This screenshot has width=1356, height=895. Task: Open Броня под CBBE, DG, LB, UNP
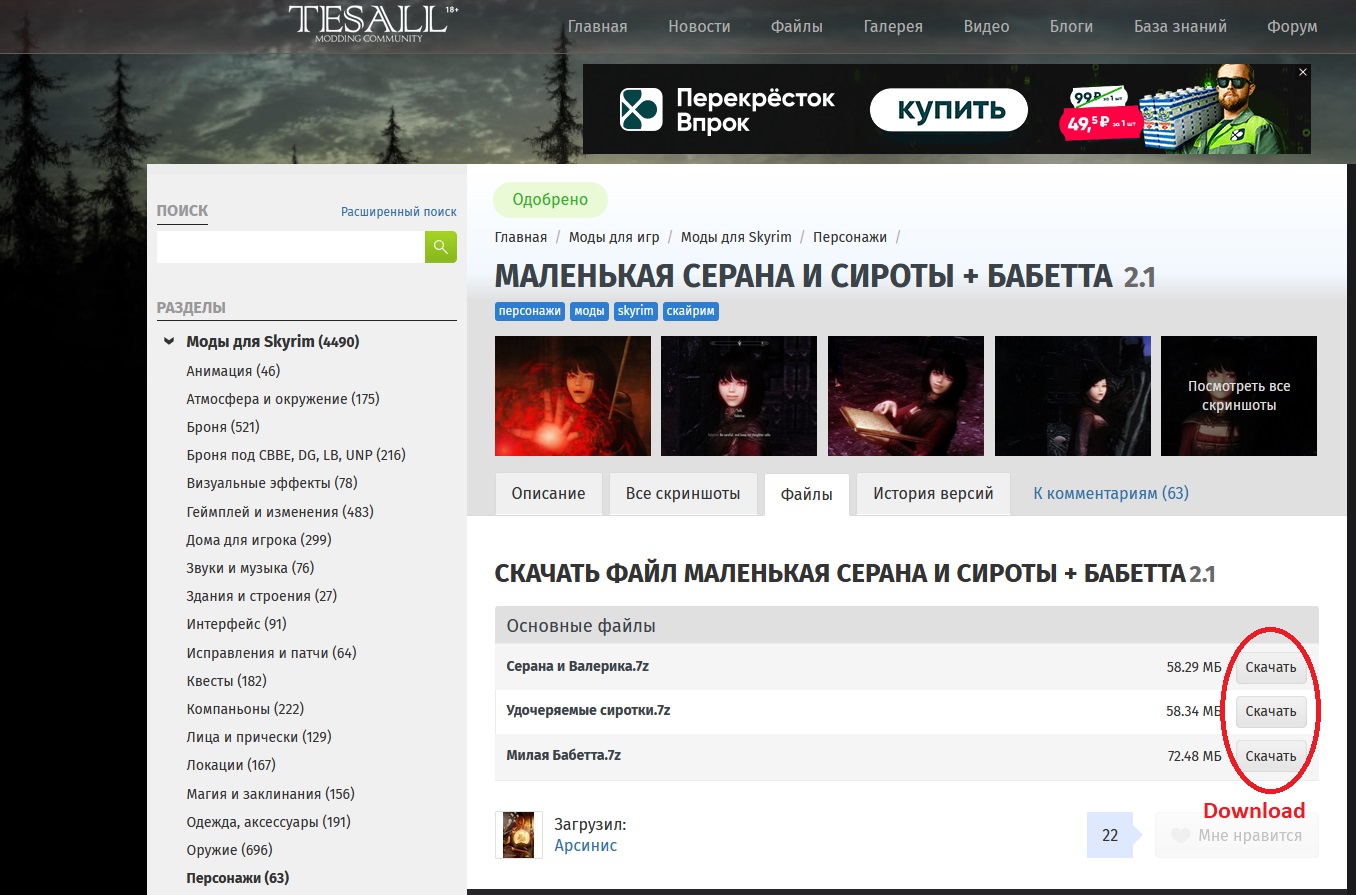[296, 455]
